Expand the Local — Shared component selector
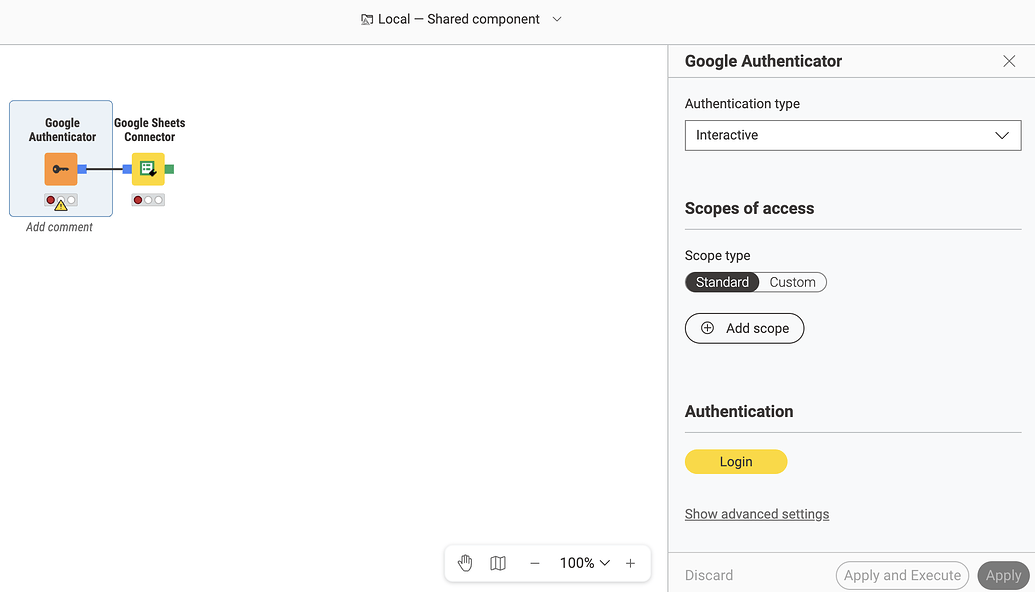 tap(556, 18)
